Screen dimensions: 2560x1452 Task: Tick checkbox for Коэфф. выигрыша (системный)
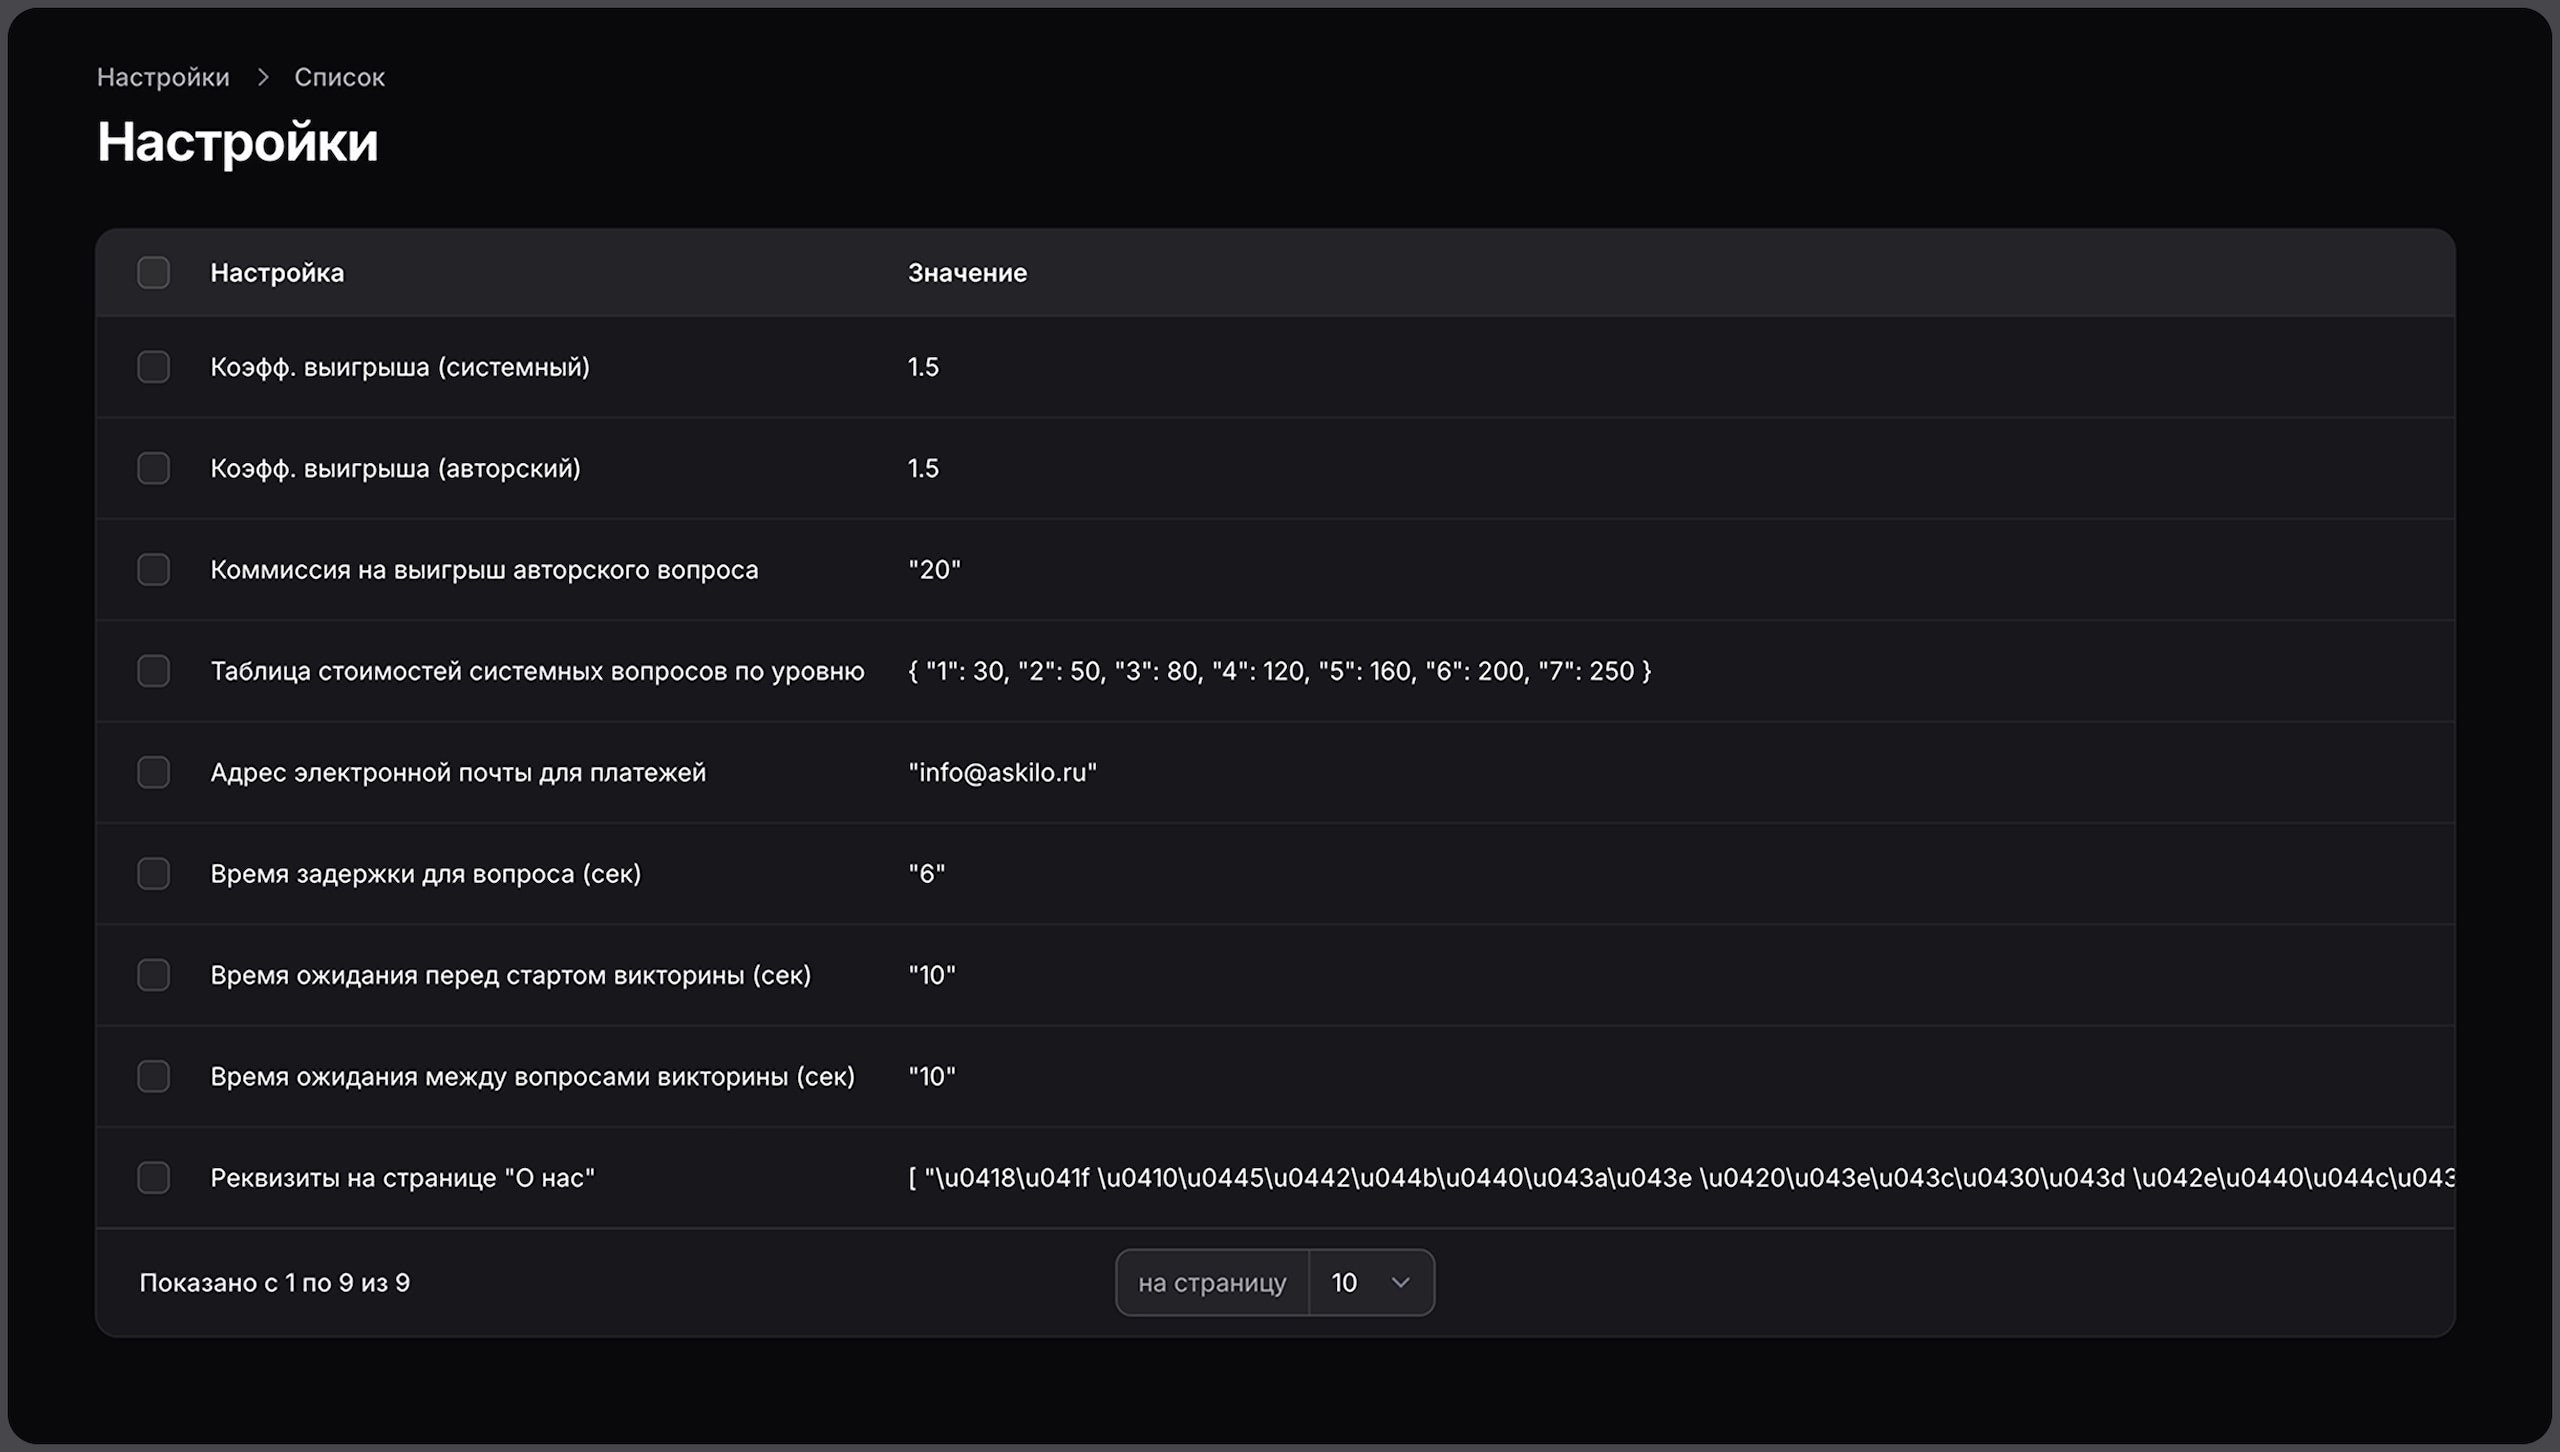click(x=153, y=367)
